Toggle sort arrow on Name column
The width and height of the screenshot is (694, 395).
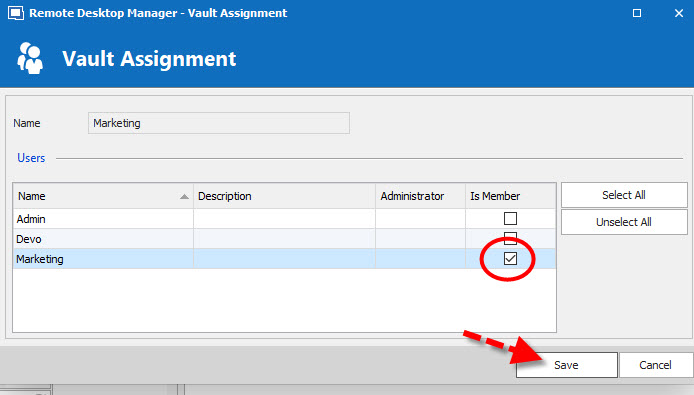point(185,197)
